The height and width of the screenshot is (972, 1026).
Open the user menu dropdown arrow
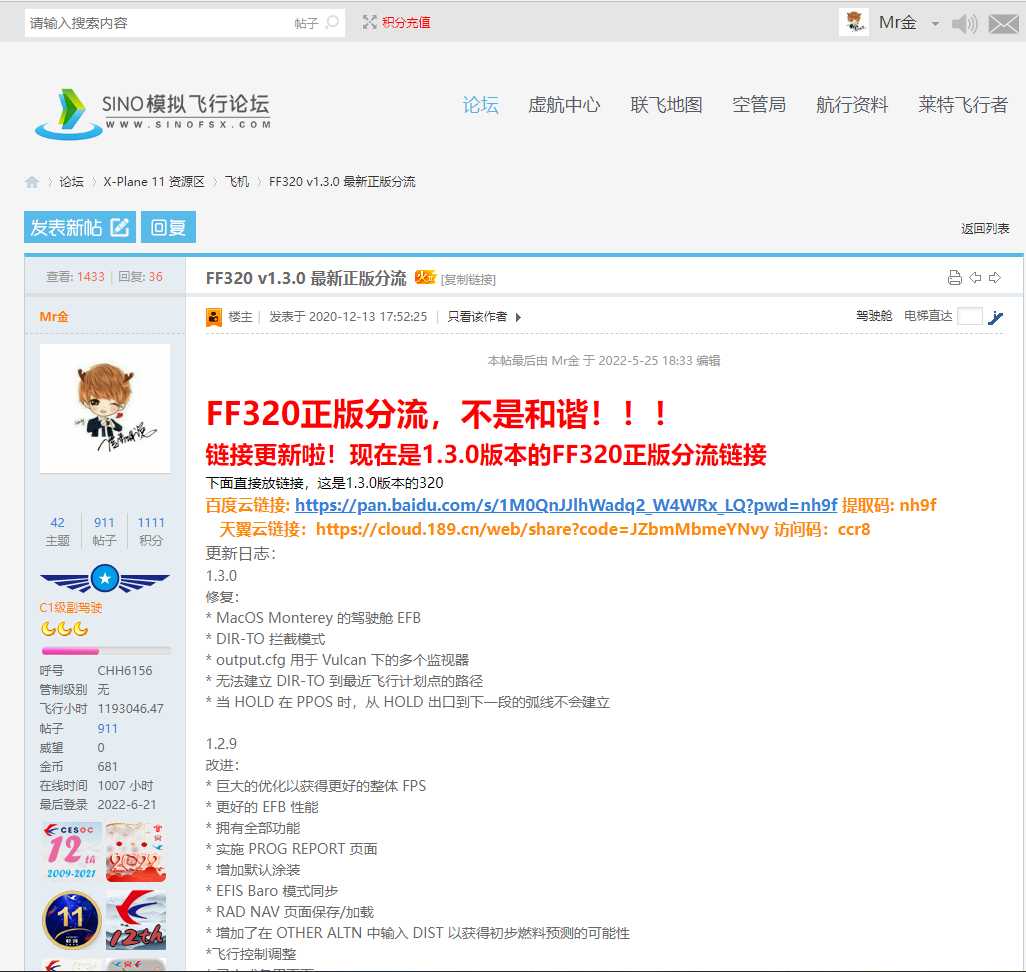936,24
